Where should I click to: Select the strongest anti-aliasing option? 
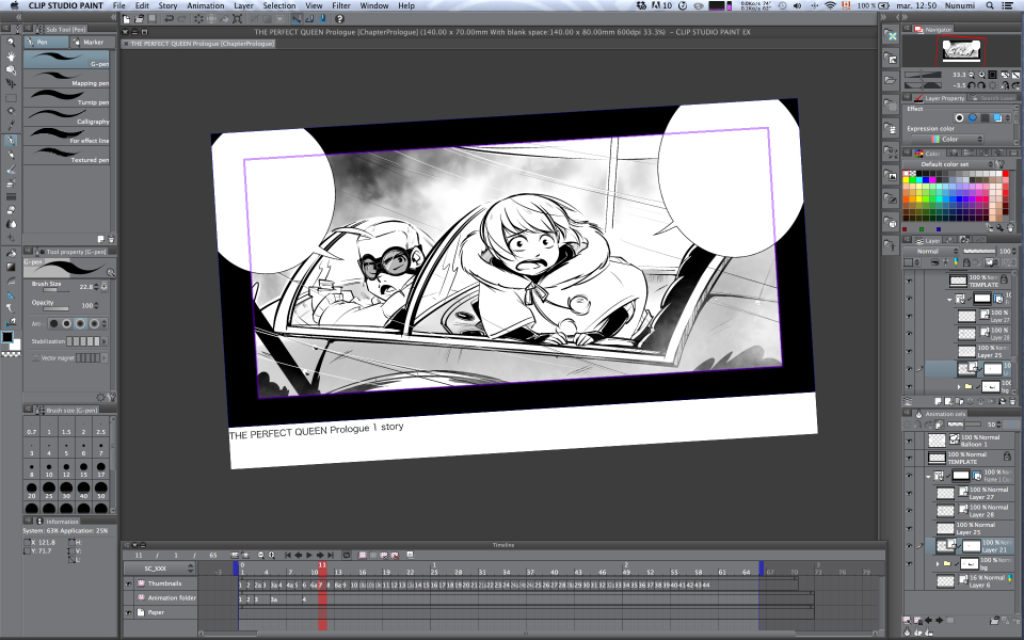coord(95,324)
